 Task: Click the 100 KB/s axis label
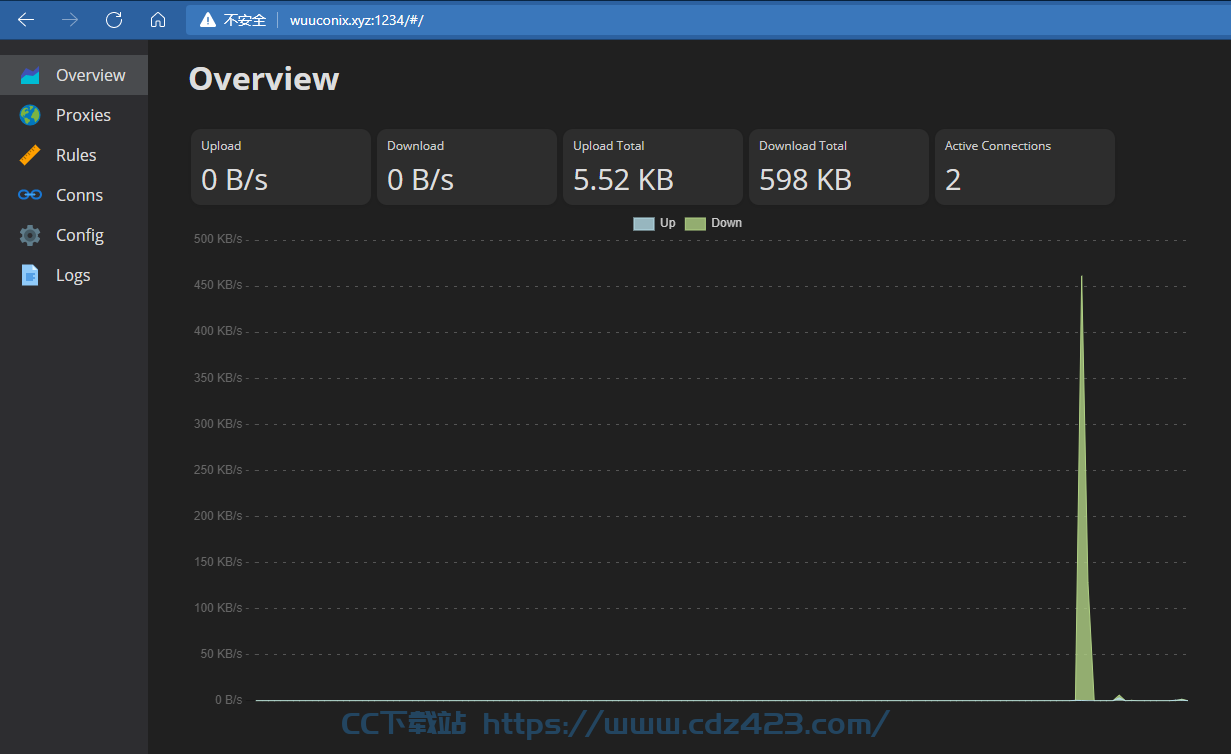[218, 608]
